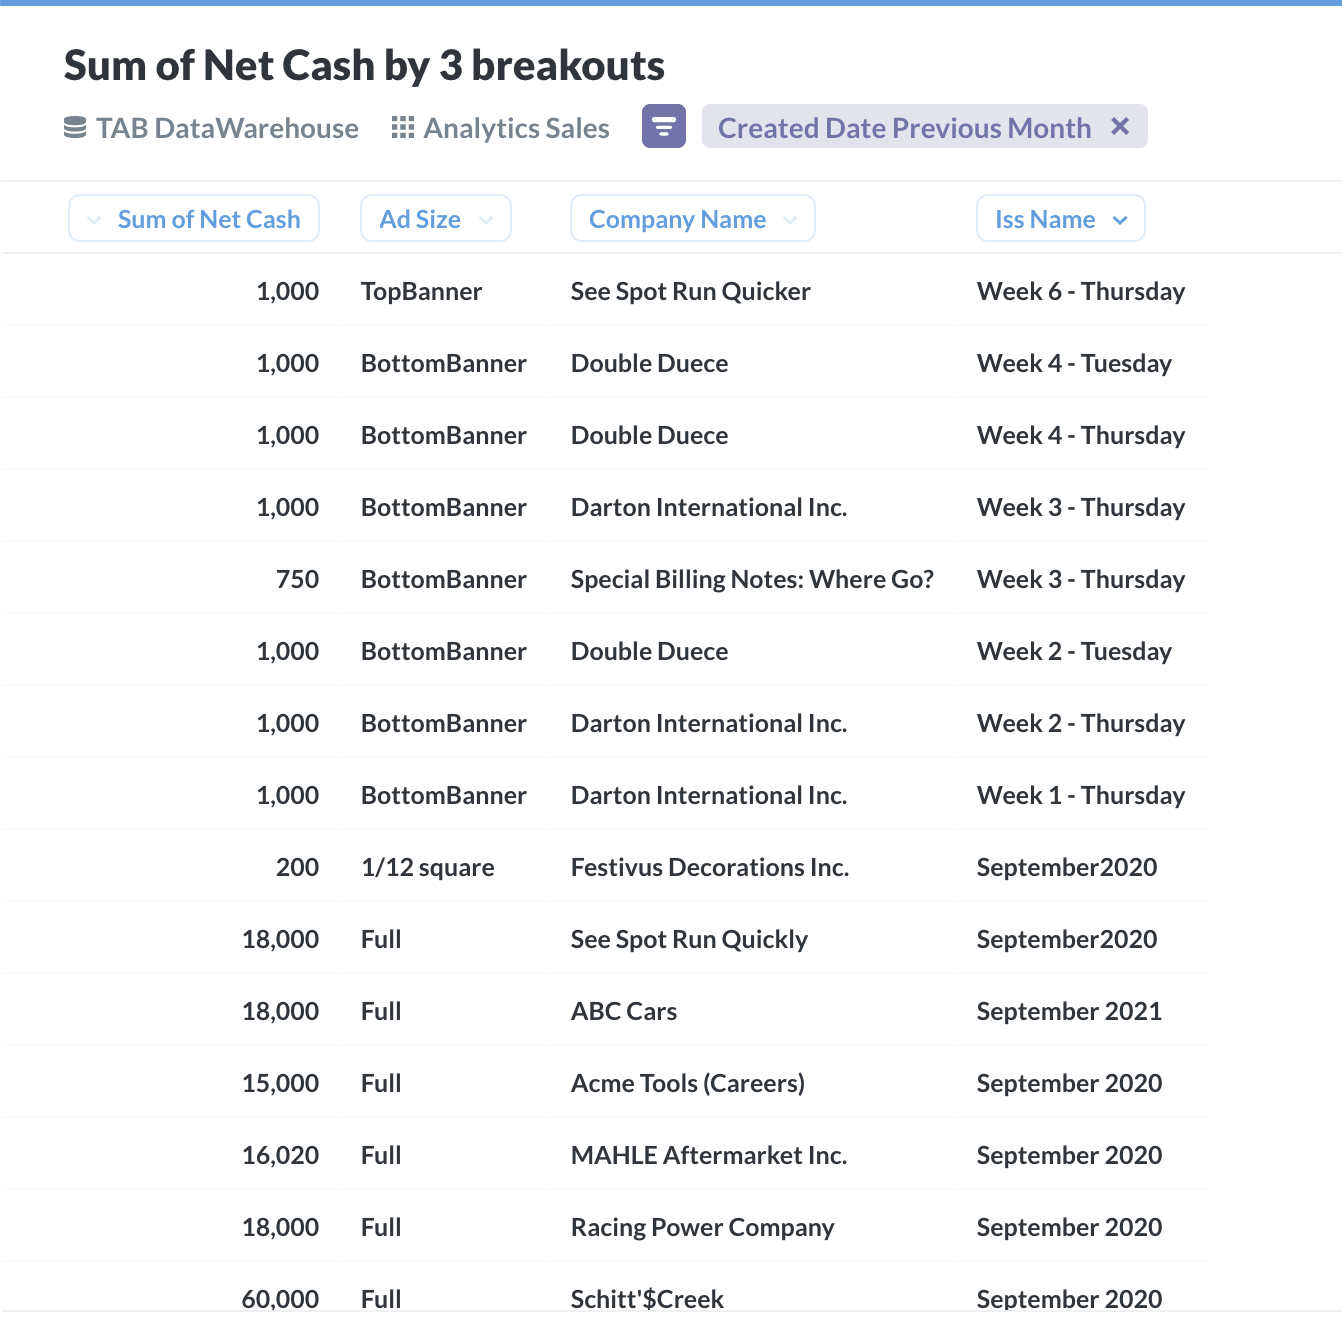Click the 1/12 square ad size cell
The width and height of the screenshot is (1342, 1320).
tap(427, 867)
